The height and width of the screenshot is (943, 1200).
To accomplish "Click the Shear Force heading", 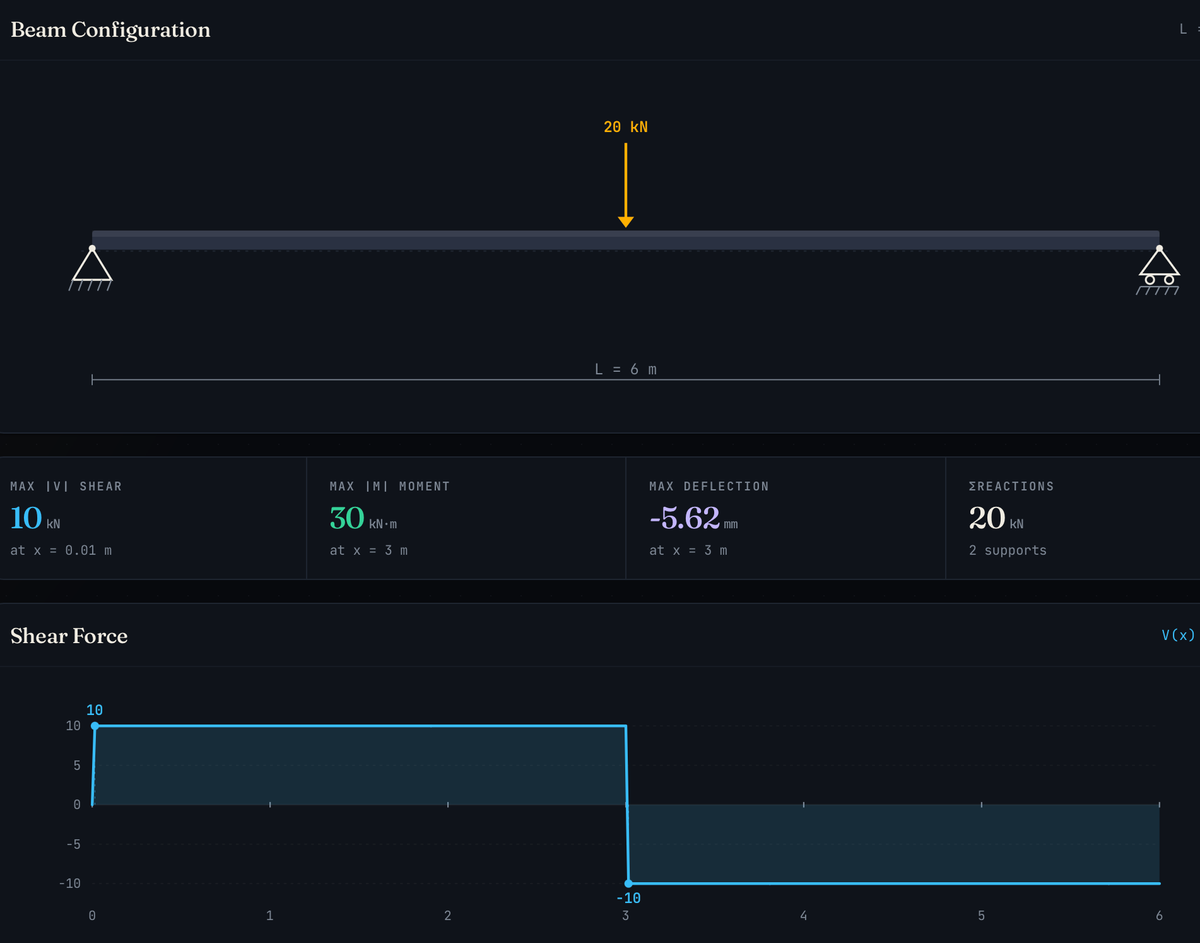I will 69,636.
